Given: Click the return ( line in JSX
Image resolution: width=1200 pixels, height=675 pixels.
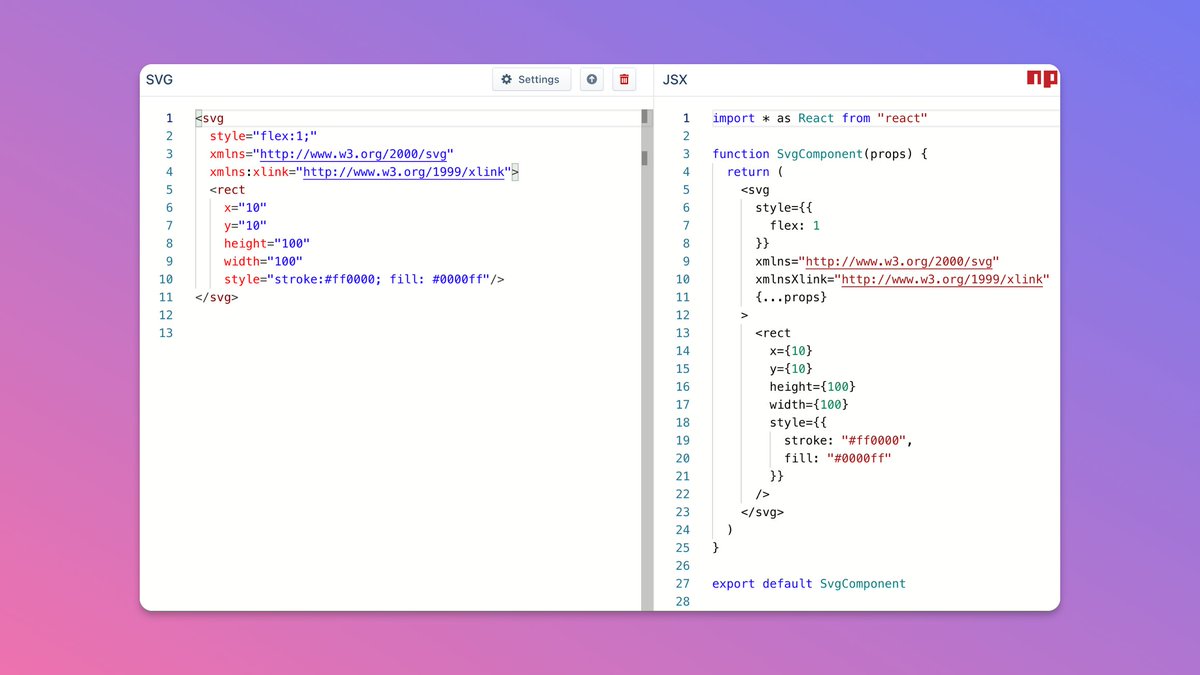Looking at the screenshot, I should pyautogui.click(x=755, y=172).
